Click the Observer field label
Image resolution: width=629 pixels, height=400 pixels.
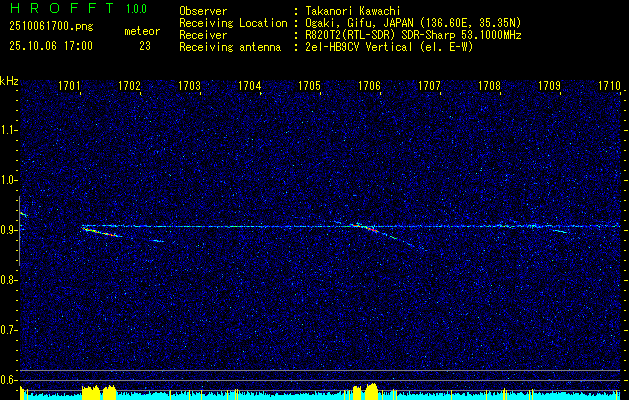click(x=203, y=11)
